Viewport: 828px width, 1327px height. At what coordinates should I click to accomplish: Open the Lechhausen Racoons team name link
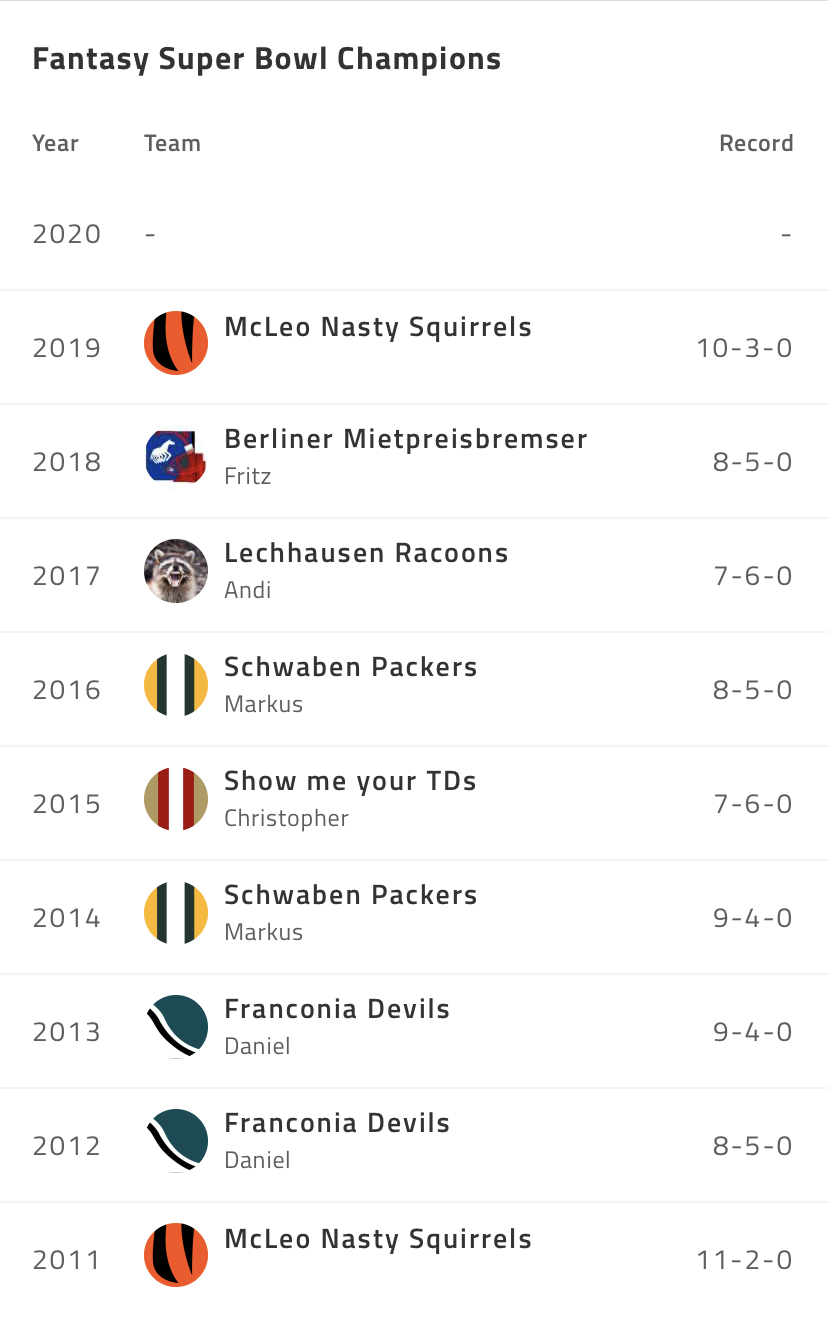366,553
